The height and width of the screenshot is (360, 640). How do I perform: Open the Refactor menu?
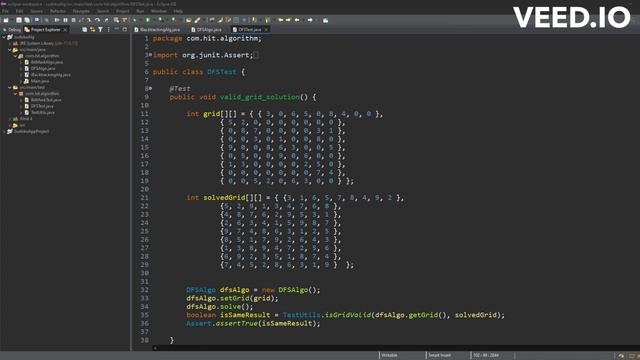pos(58,11)
